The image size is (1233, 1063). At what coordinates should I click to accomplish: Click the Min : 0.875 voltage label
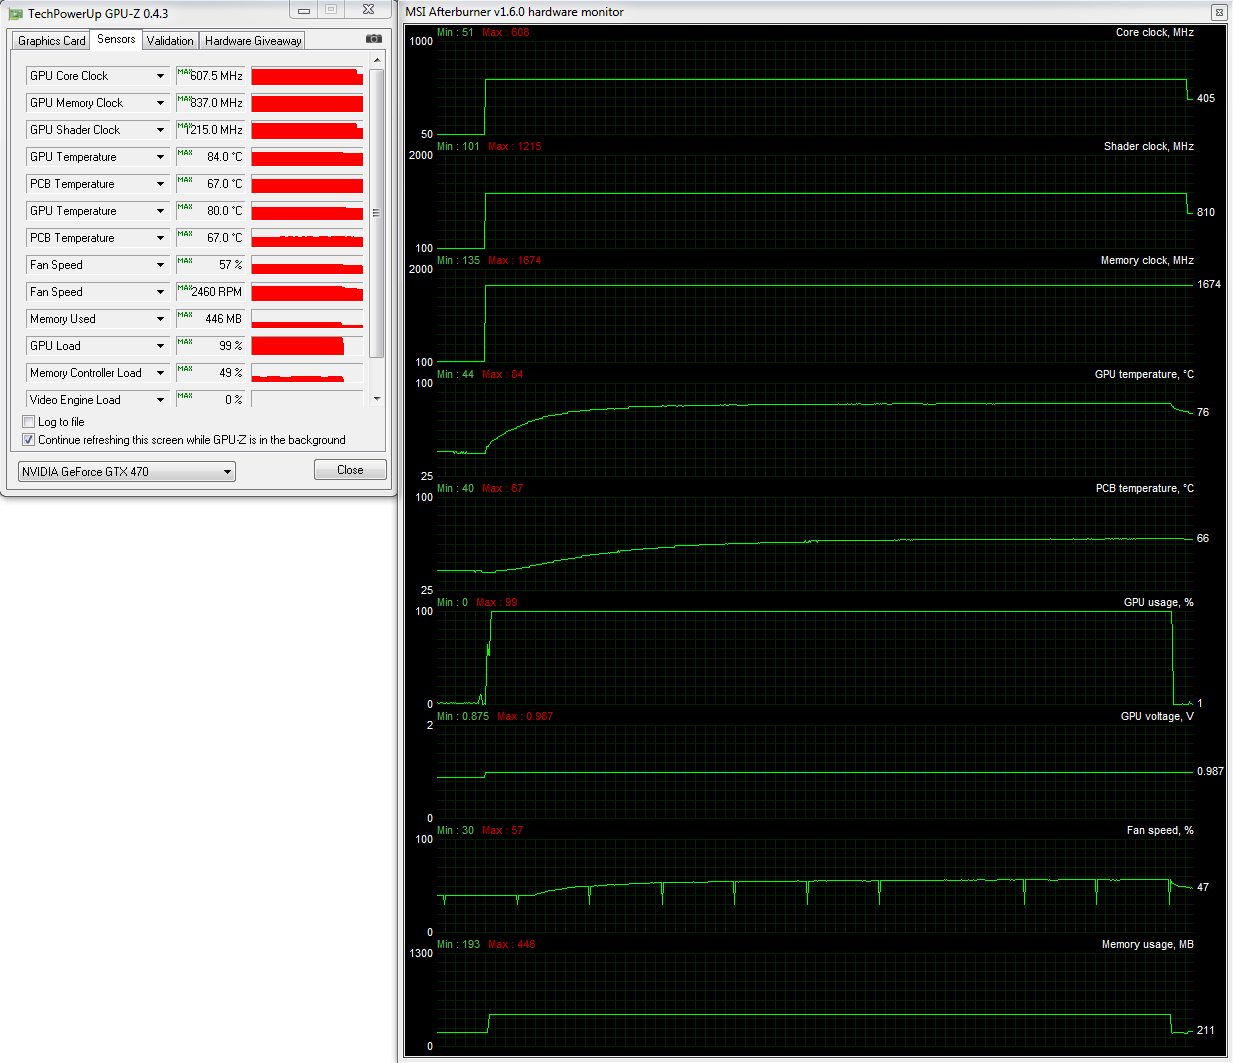pos(463,717)
